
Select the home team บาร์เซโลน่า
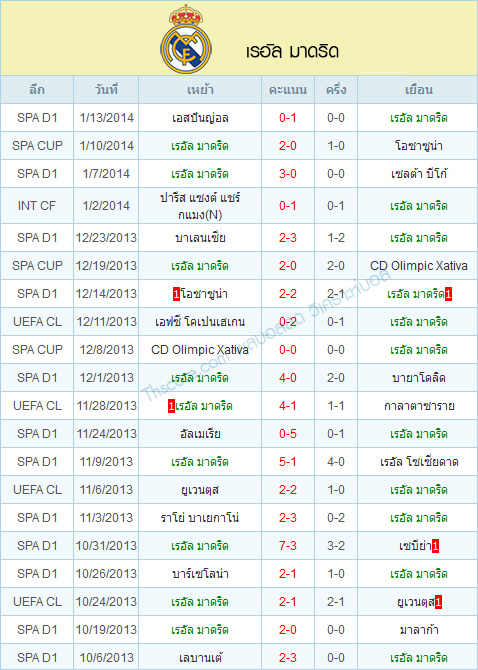pyautogui.click(x=200, y=574)
